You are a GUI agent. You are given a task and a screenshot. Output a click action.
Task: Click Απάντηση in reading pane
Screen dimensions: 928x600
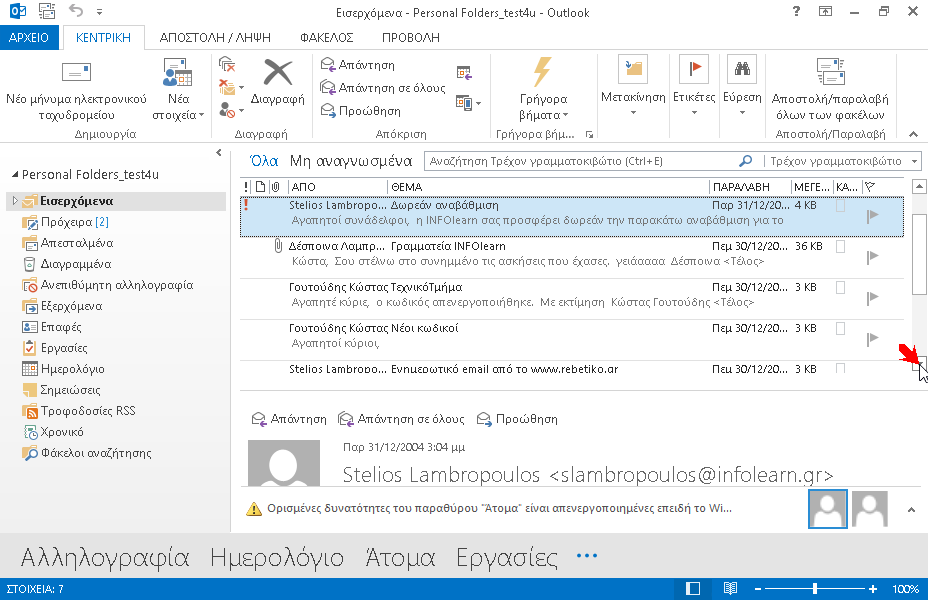289,419
